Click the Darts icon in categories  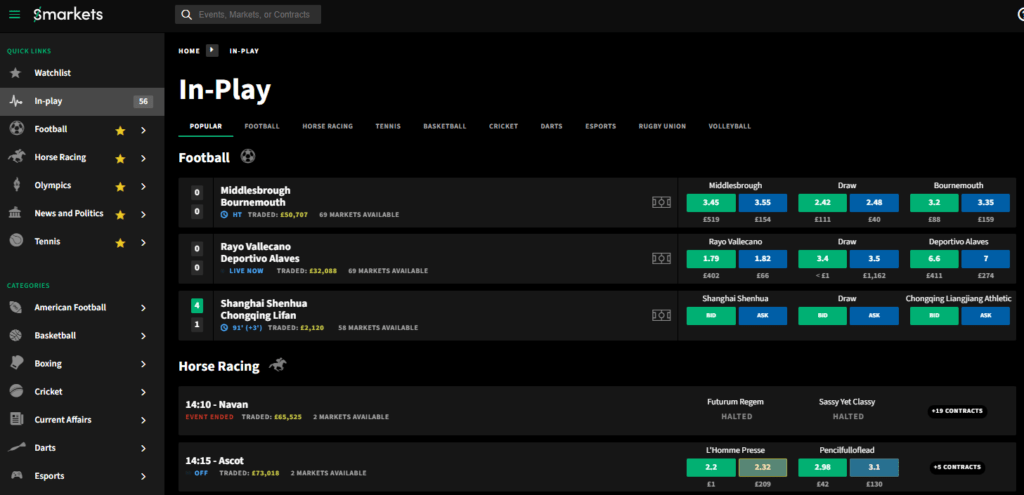16,448
